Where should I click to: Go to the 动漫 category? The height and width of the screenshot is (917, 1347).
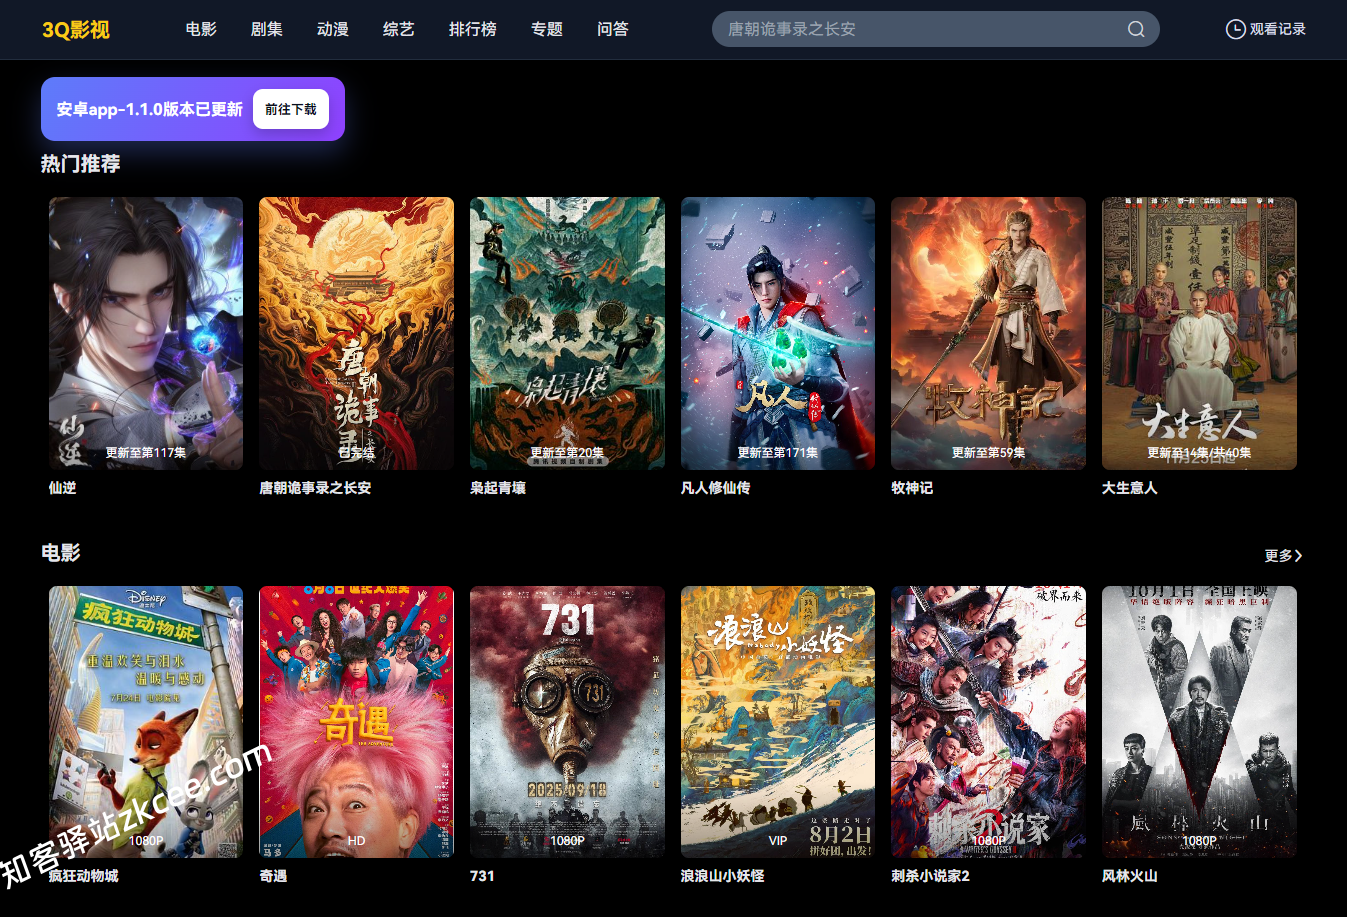333,29
